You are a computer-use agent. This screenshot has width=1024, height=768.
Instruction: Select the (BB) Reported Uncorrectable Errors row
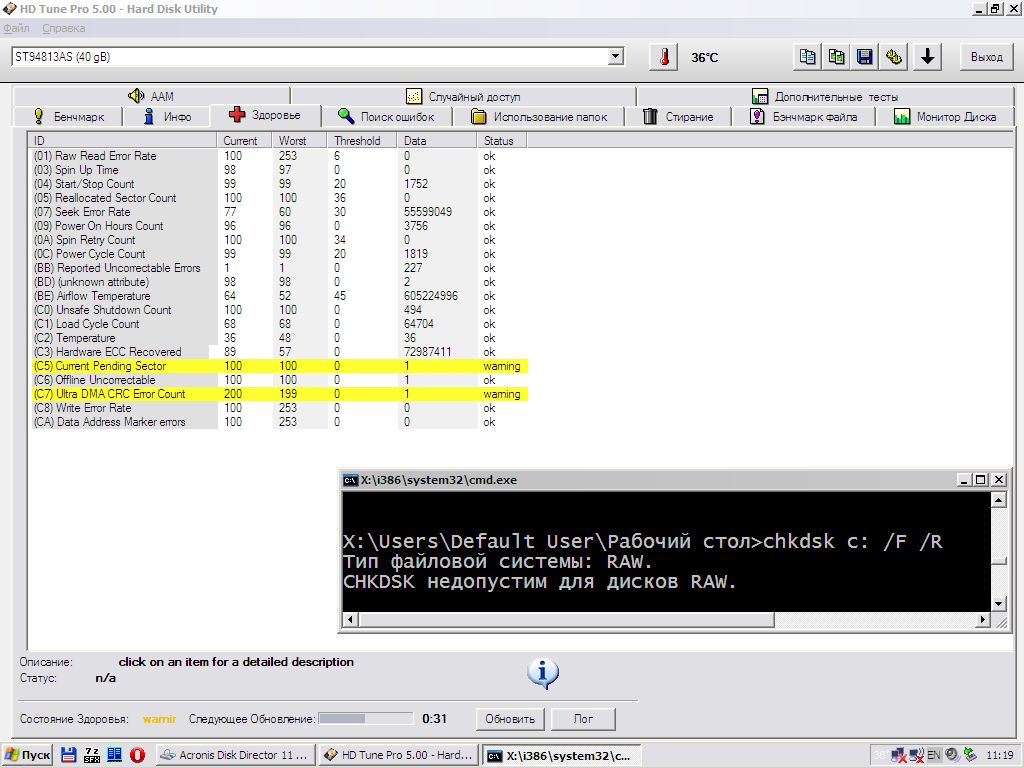pos(280,268)
